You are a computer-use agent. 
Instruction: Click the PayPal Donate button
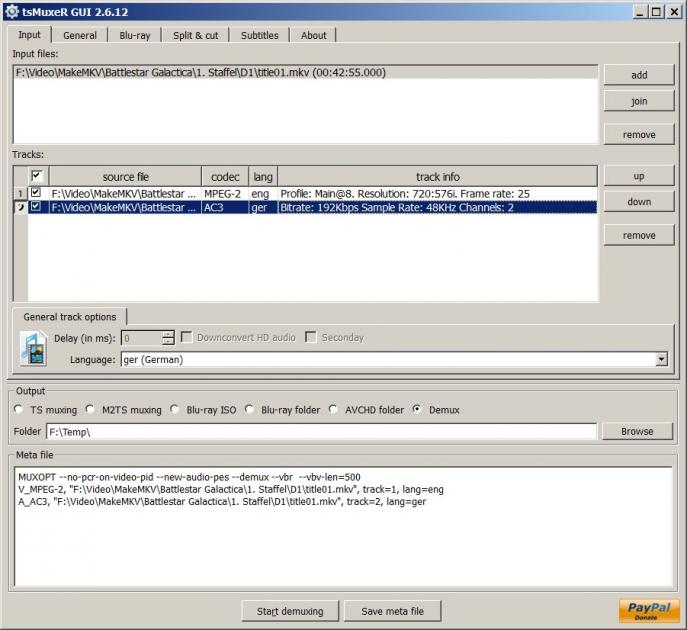pos(649,610)
